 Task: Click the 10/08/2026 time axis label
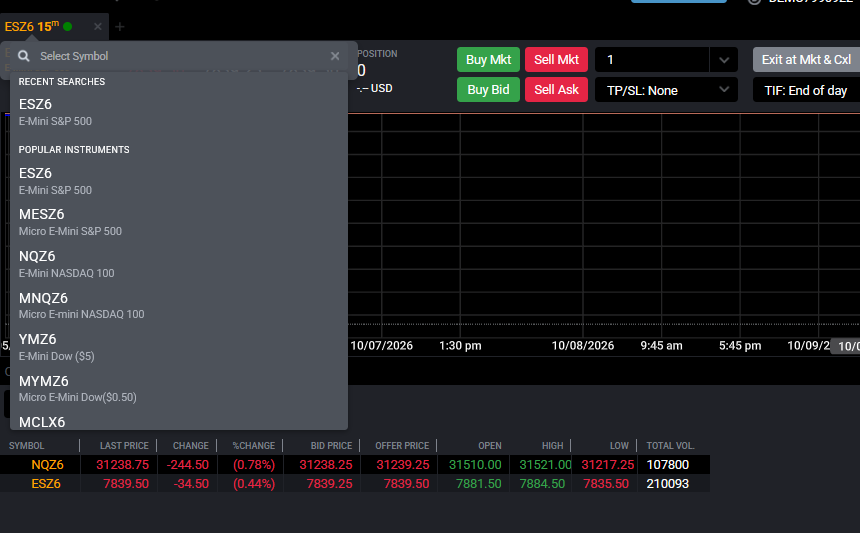582,345
